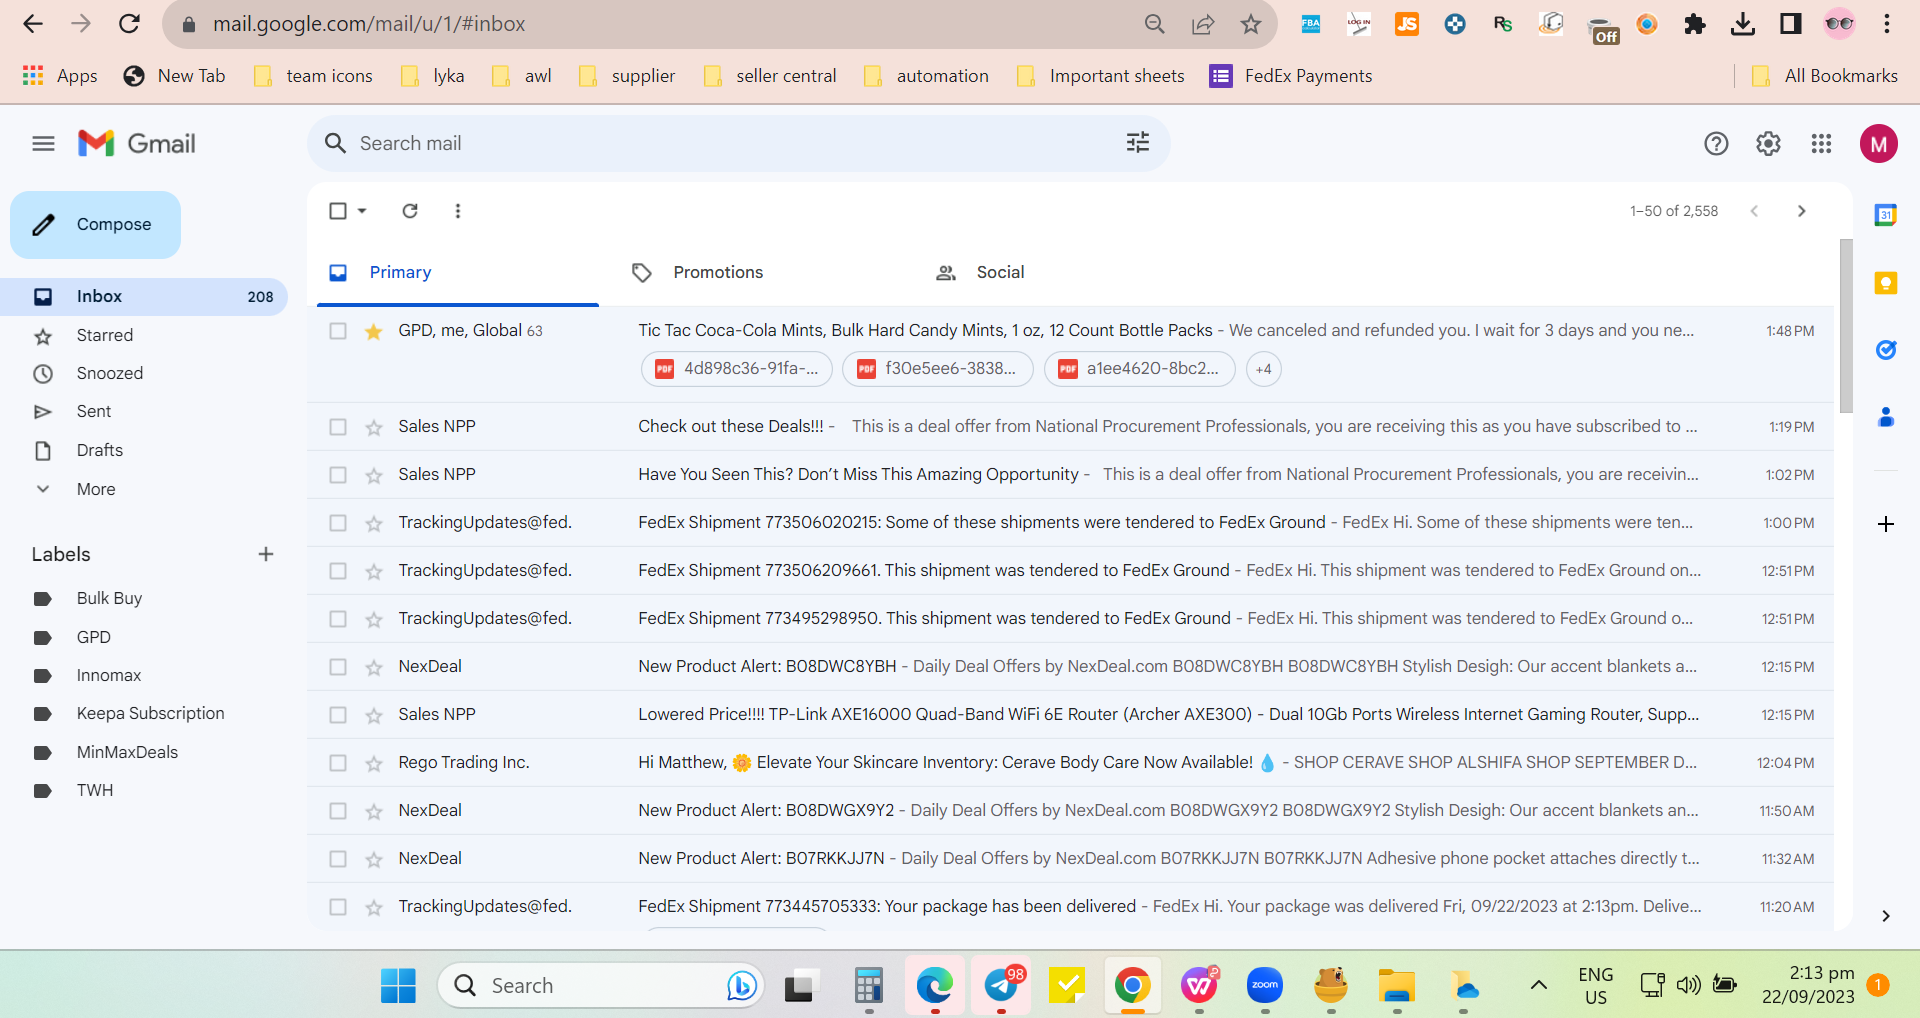This screenshot has height=1018, width=1920.
Task: Go to the next page of emails
Action: pyautogui.click(x=1801, y=211)
